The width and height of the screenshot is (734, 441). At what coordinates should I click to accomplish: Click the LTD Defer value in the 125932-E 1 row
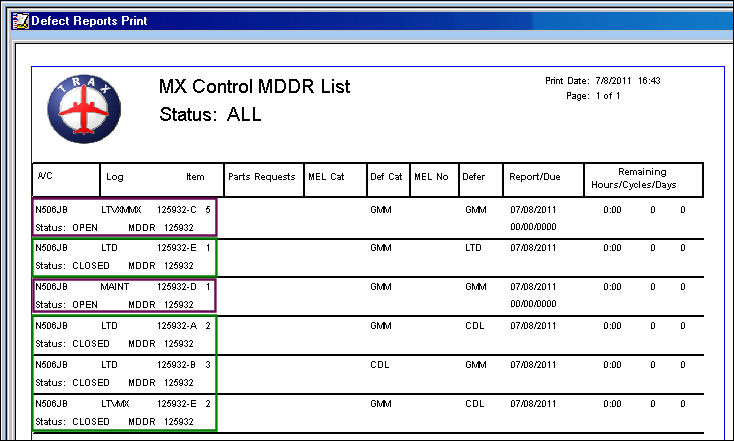click(473, 248)
